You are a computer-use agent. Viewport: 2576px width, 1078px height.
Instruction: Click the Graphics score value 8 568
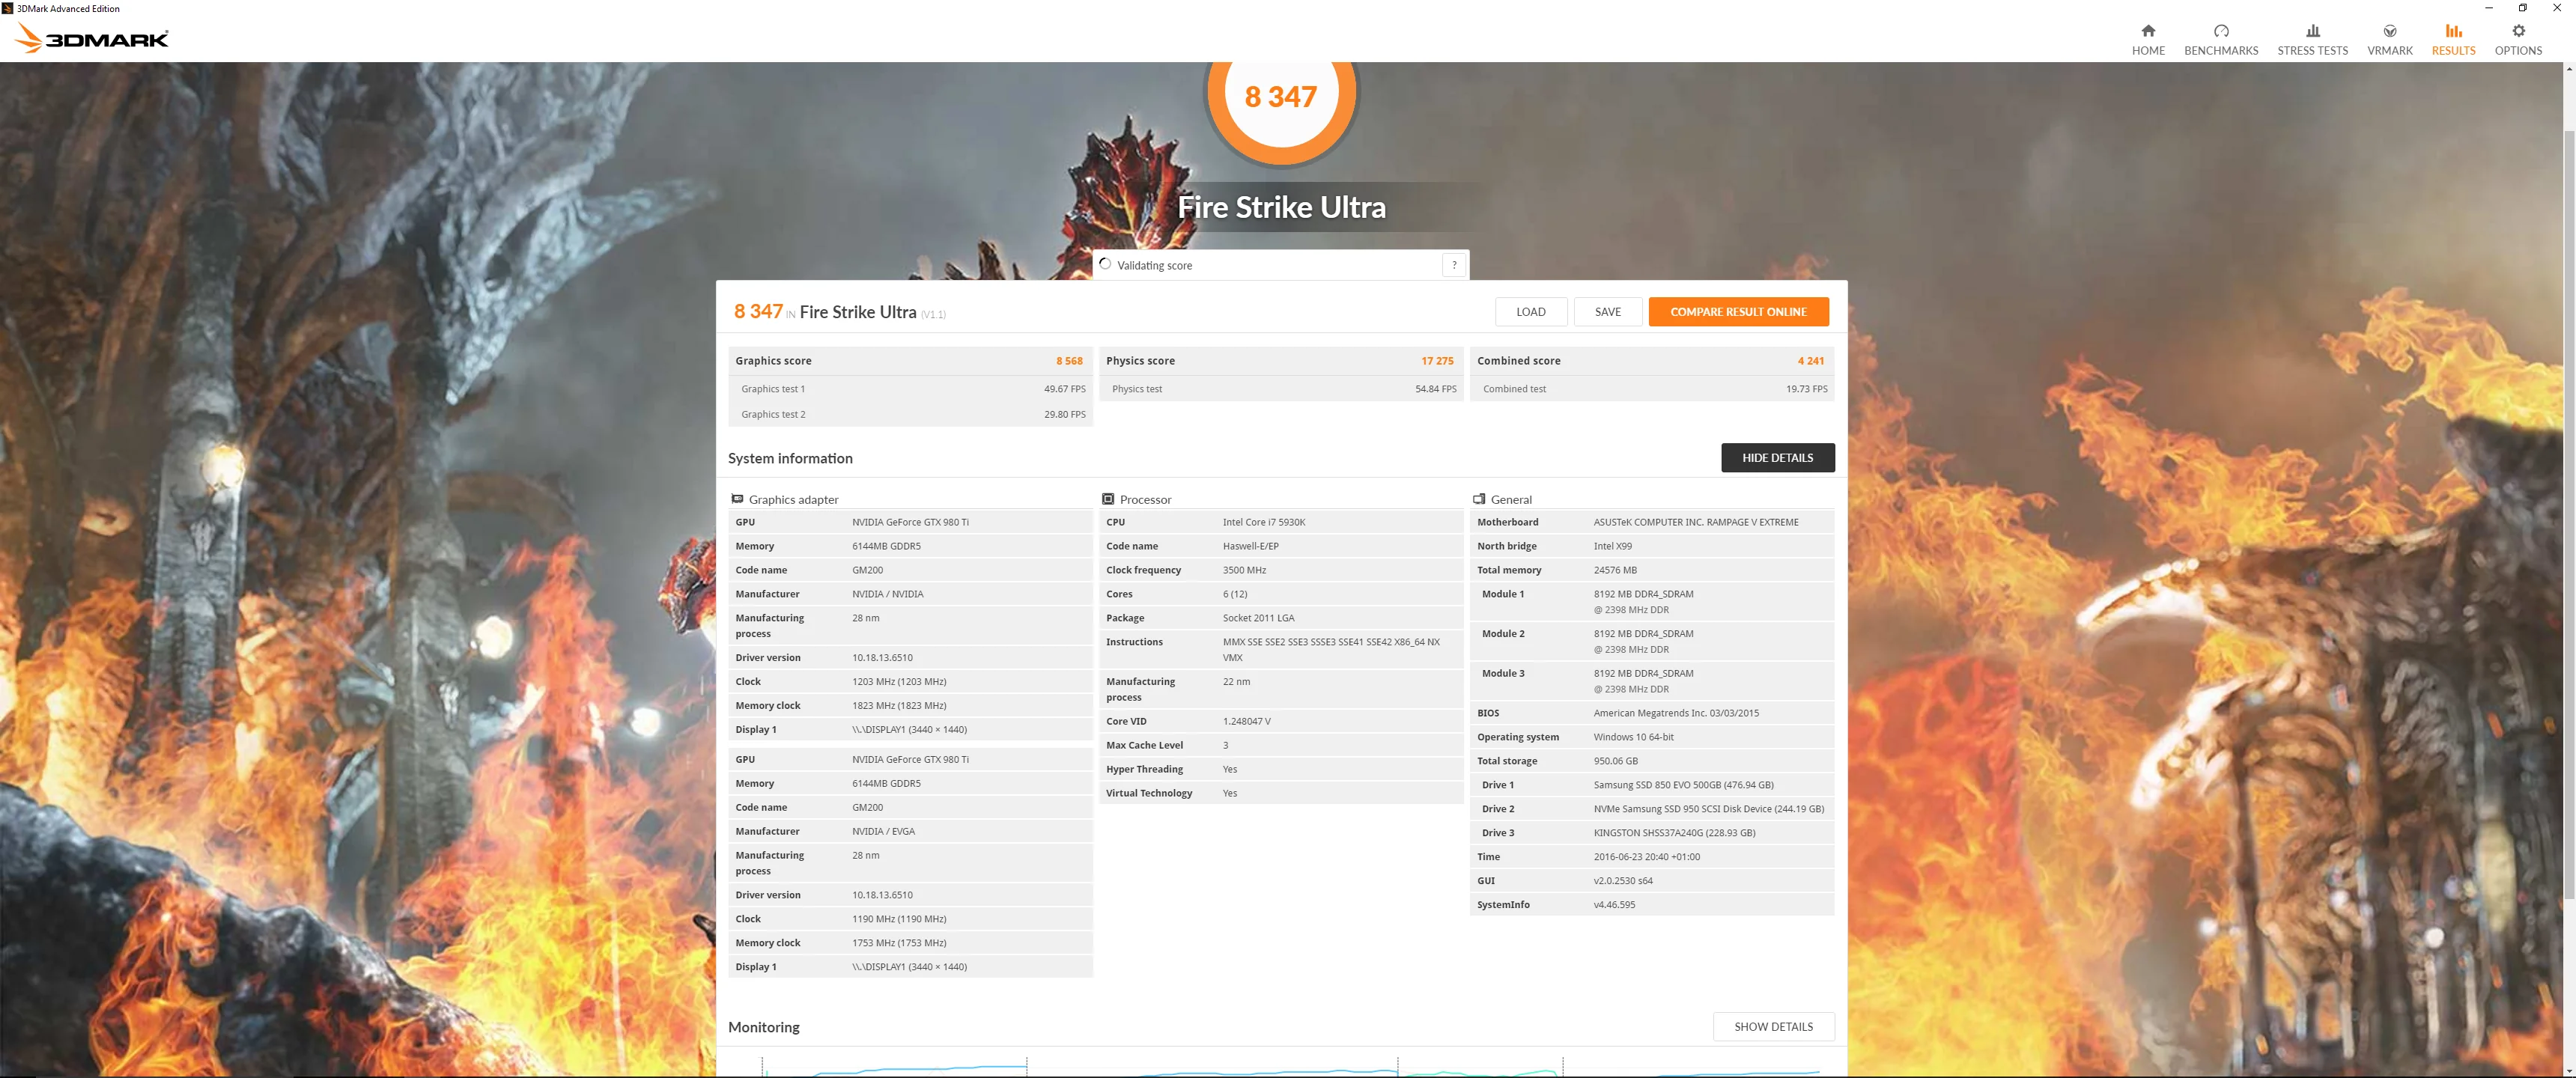pyautogui.click(x=1069, y=361)
